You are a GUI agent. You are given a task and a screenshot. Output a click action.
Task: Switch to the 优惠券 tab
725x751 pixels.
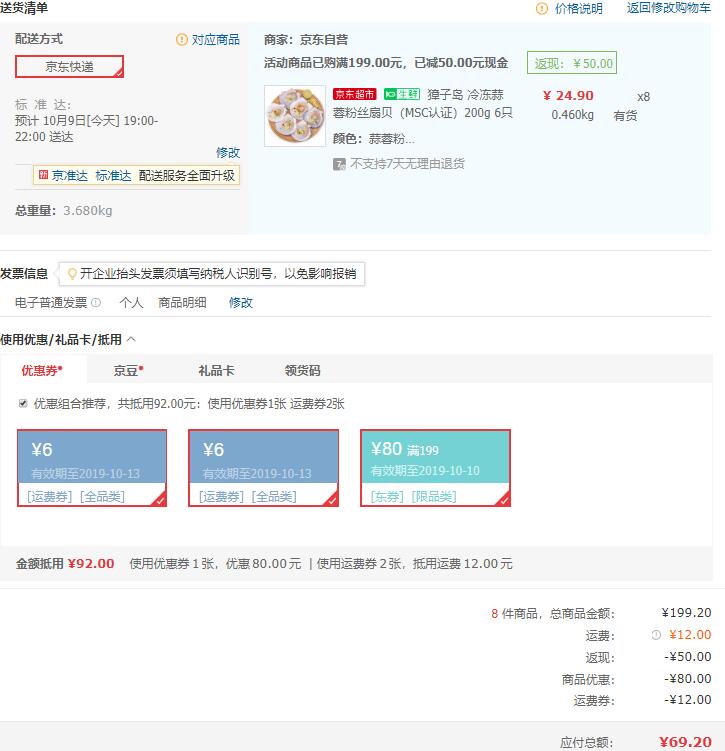point(42,370)
